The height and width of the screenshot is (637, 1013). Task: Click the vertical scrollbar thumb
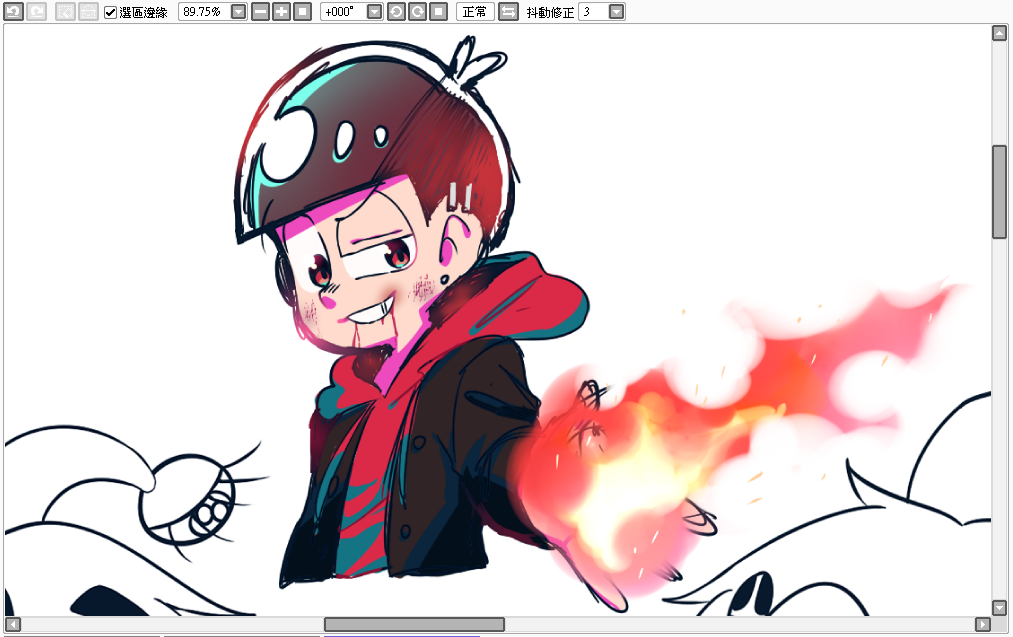(999, 192)
